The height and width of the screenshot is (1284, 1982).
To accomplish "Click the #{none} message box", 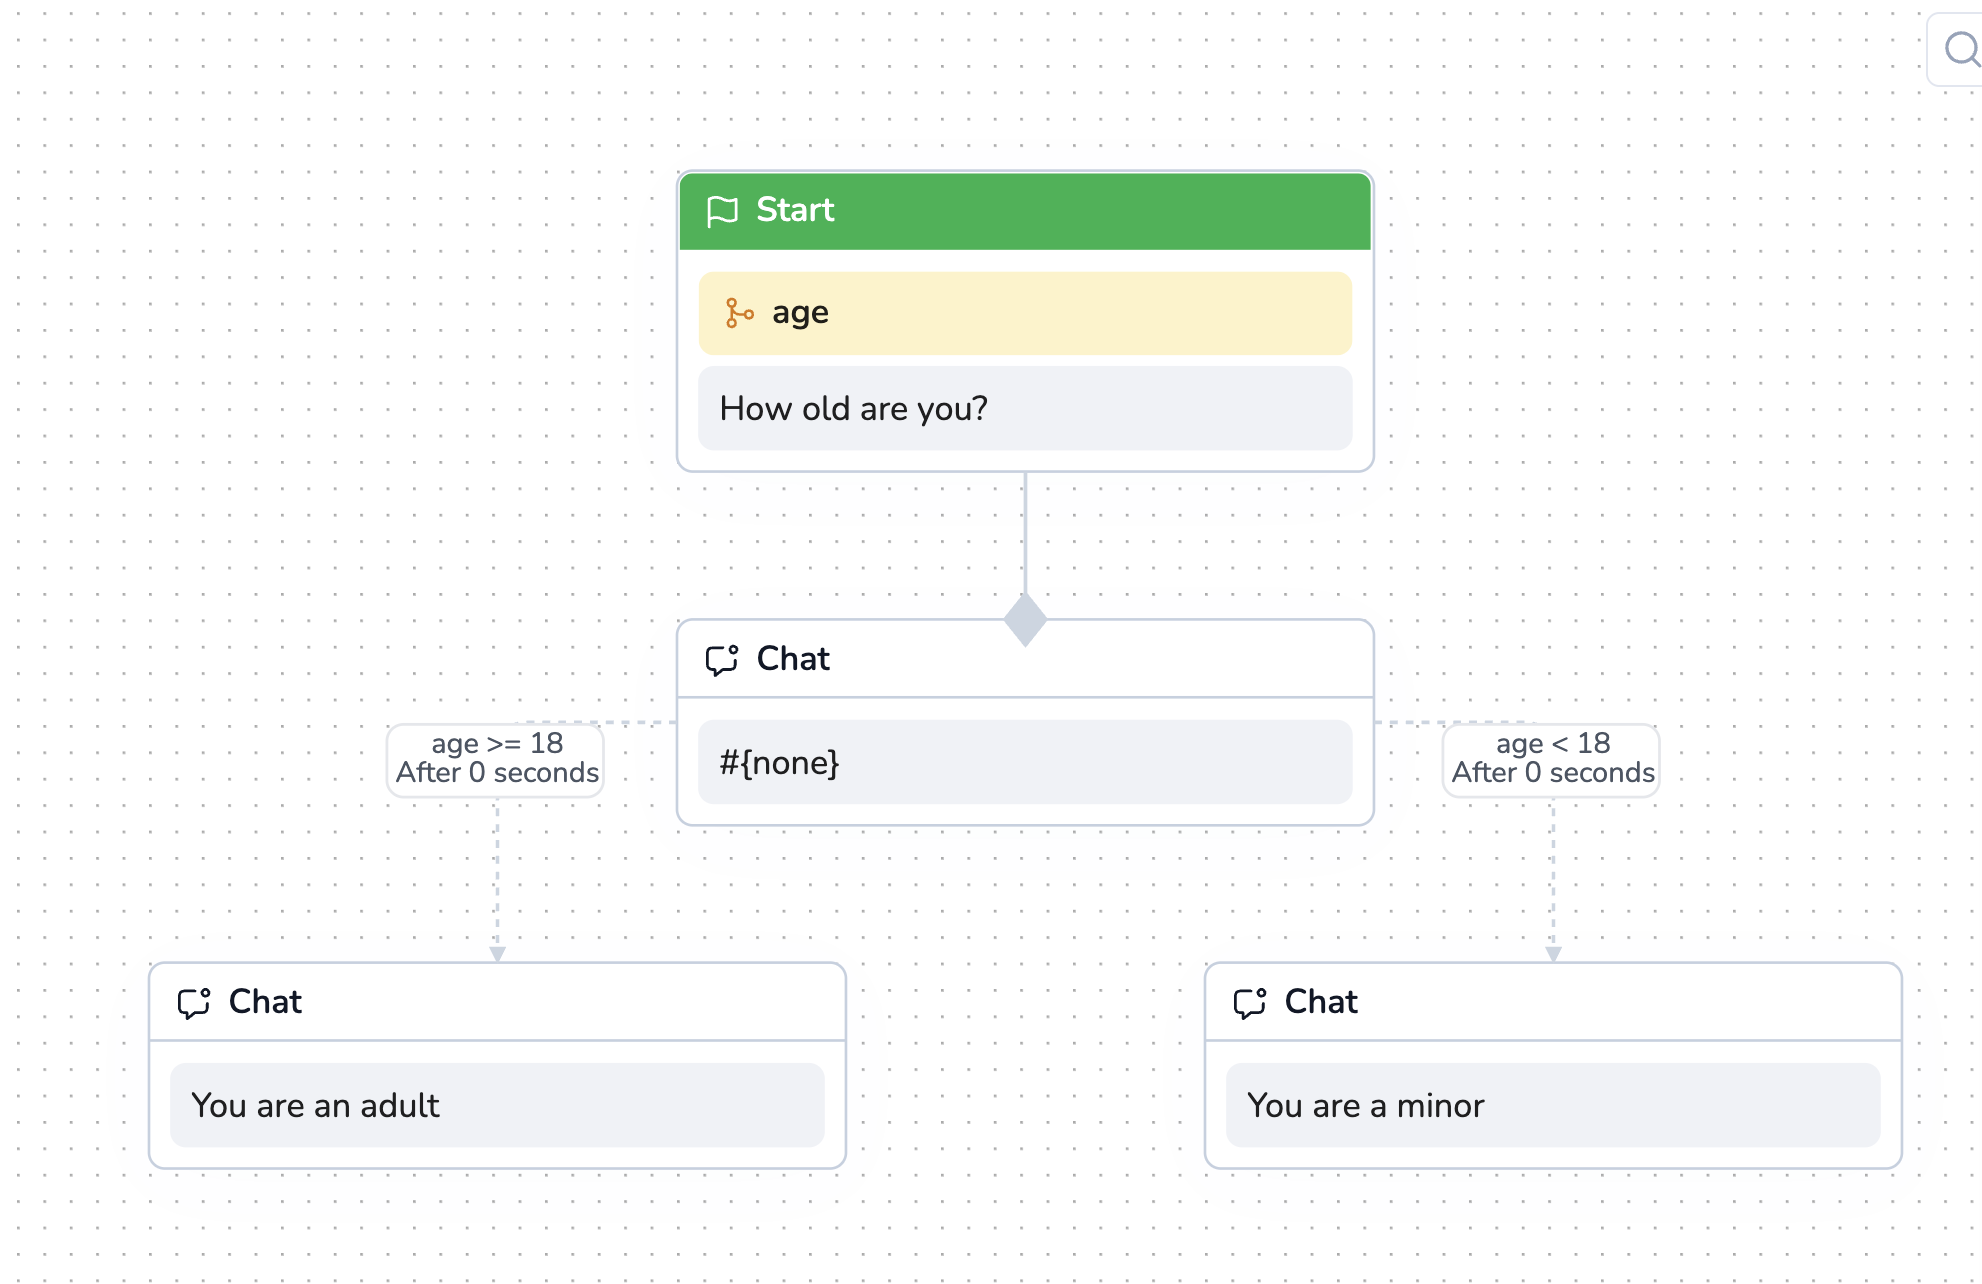I will (1025, 763).
